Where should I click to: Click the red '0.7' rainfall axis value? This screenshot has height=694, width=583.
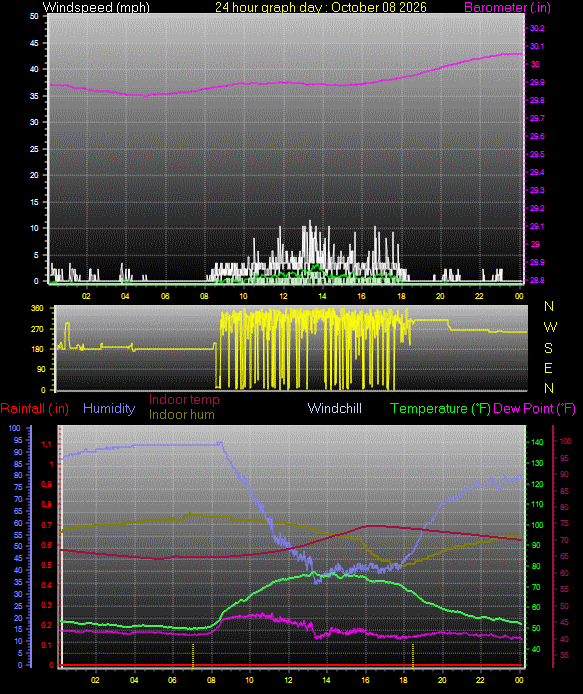pos(46,525)
